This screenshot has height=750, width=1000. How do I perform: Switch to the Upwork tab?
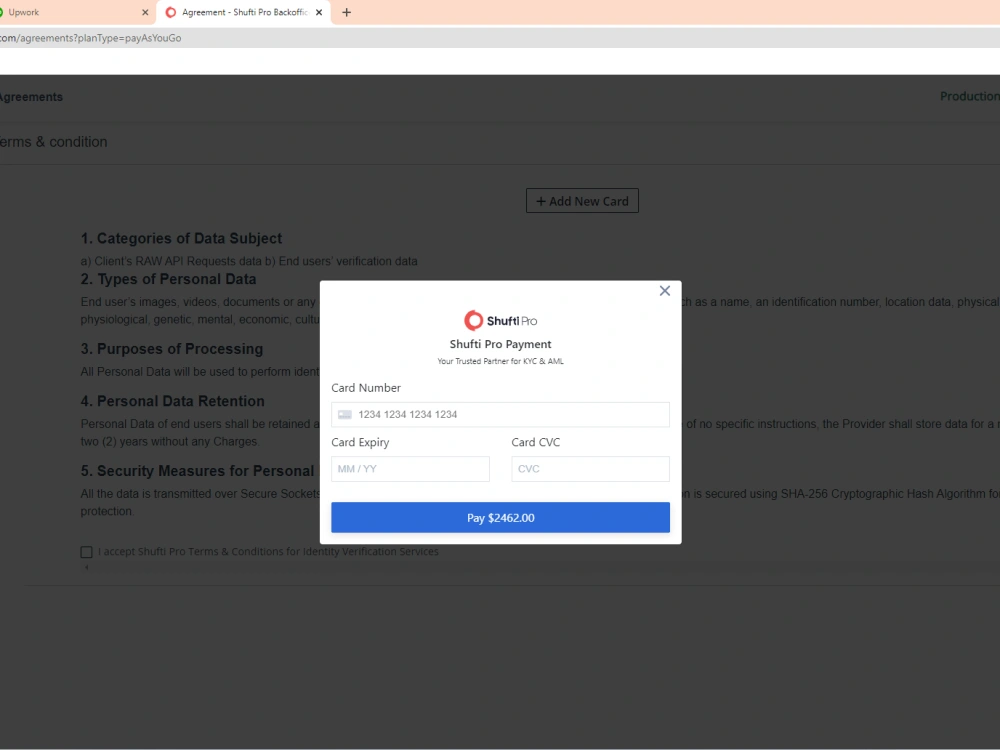pos(70,14)
